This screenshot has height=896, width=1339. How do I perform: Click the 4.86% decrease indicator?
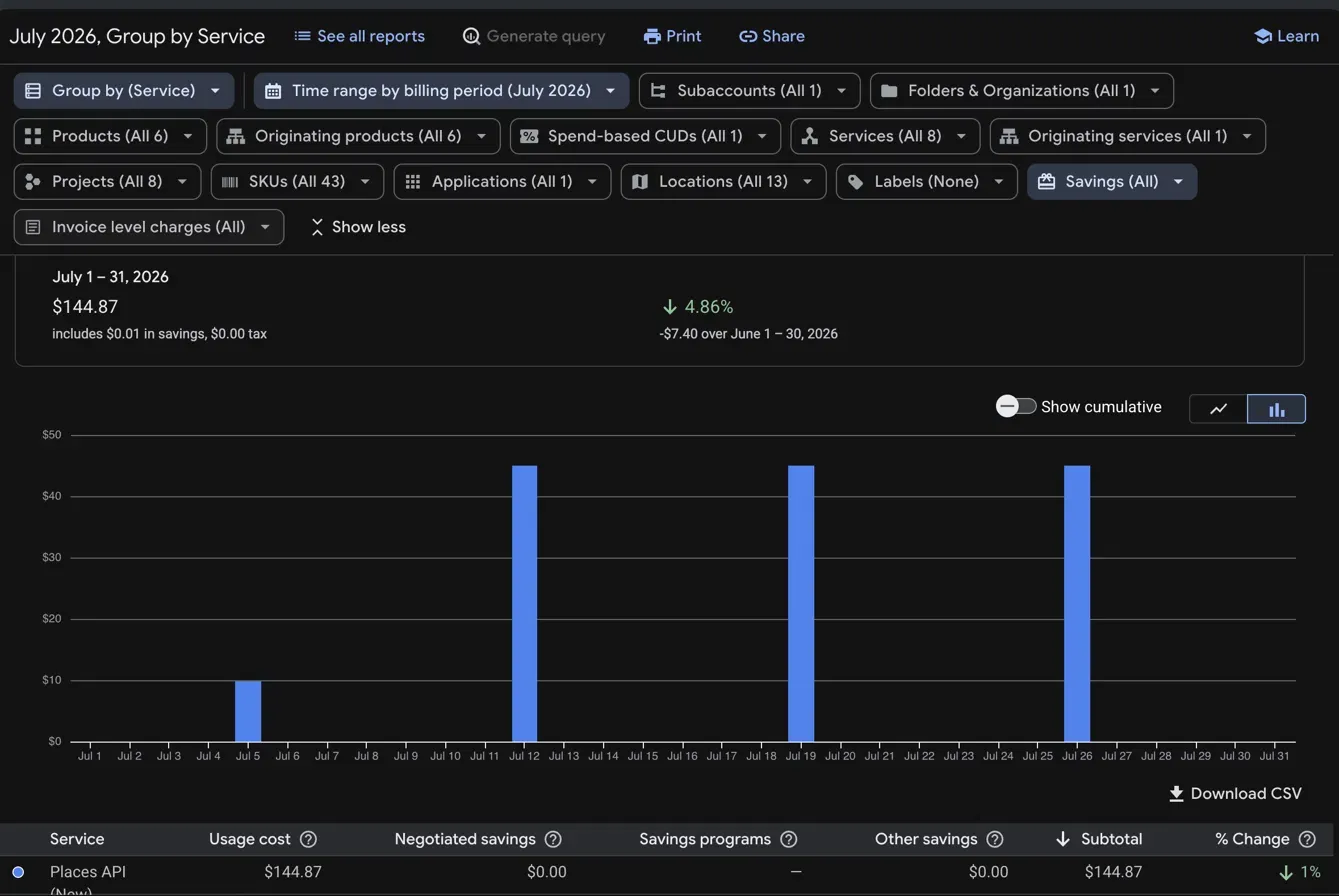[x=698, y=307]
